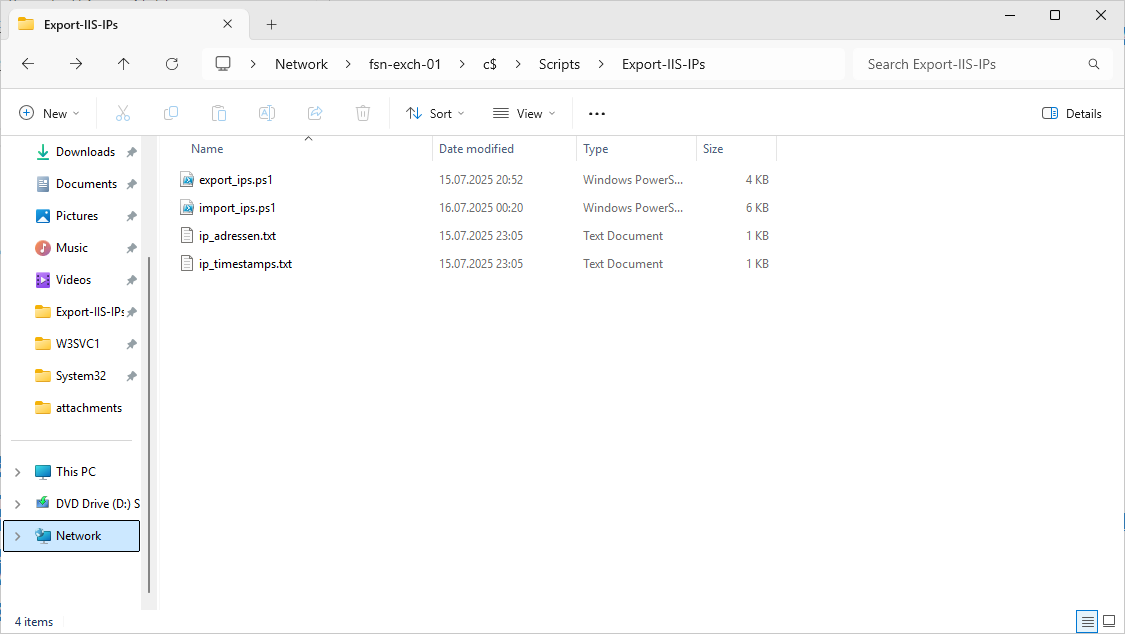This screenshot has height=634, width=1125.
Task: Click the PC monitor icon in address bar
Action: pyautogui.click(x=223, y=64)
